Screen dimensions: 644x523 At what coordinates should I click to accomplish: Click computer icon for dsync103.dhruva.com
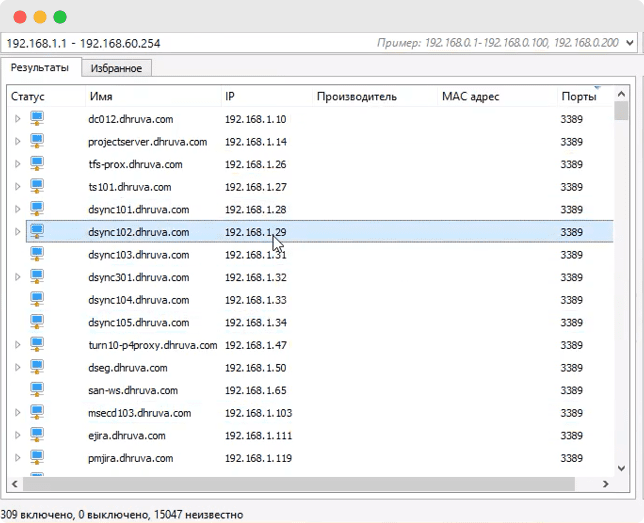pos(37,254)
